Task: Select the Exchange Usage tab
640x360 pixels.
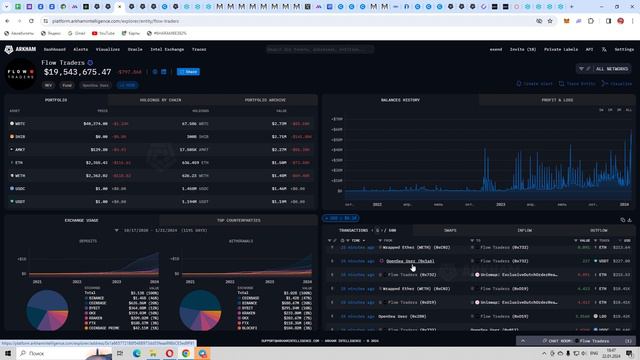Action: click(x=81, y=220)
